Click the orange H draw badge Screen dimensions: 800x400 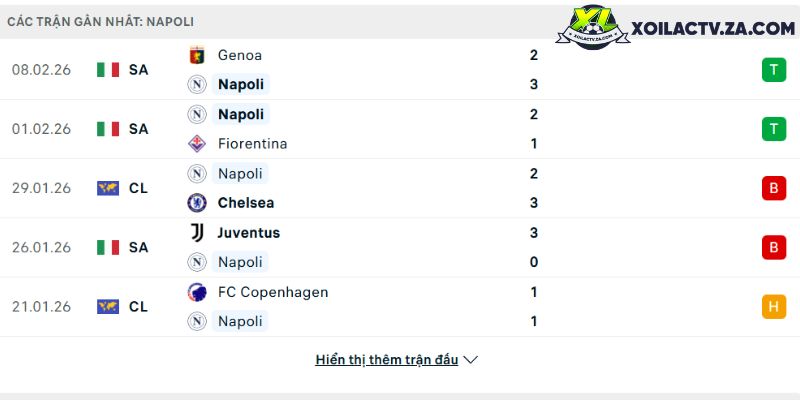[773, 307]
